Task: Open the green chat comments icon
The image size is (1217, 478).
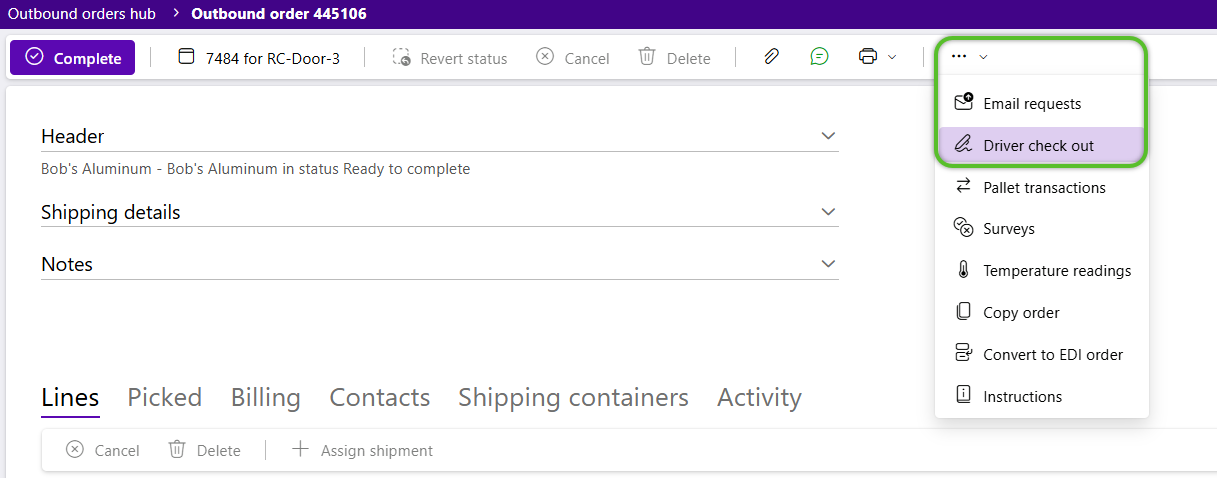Action: 819,57
